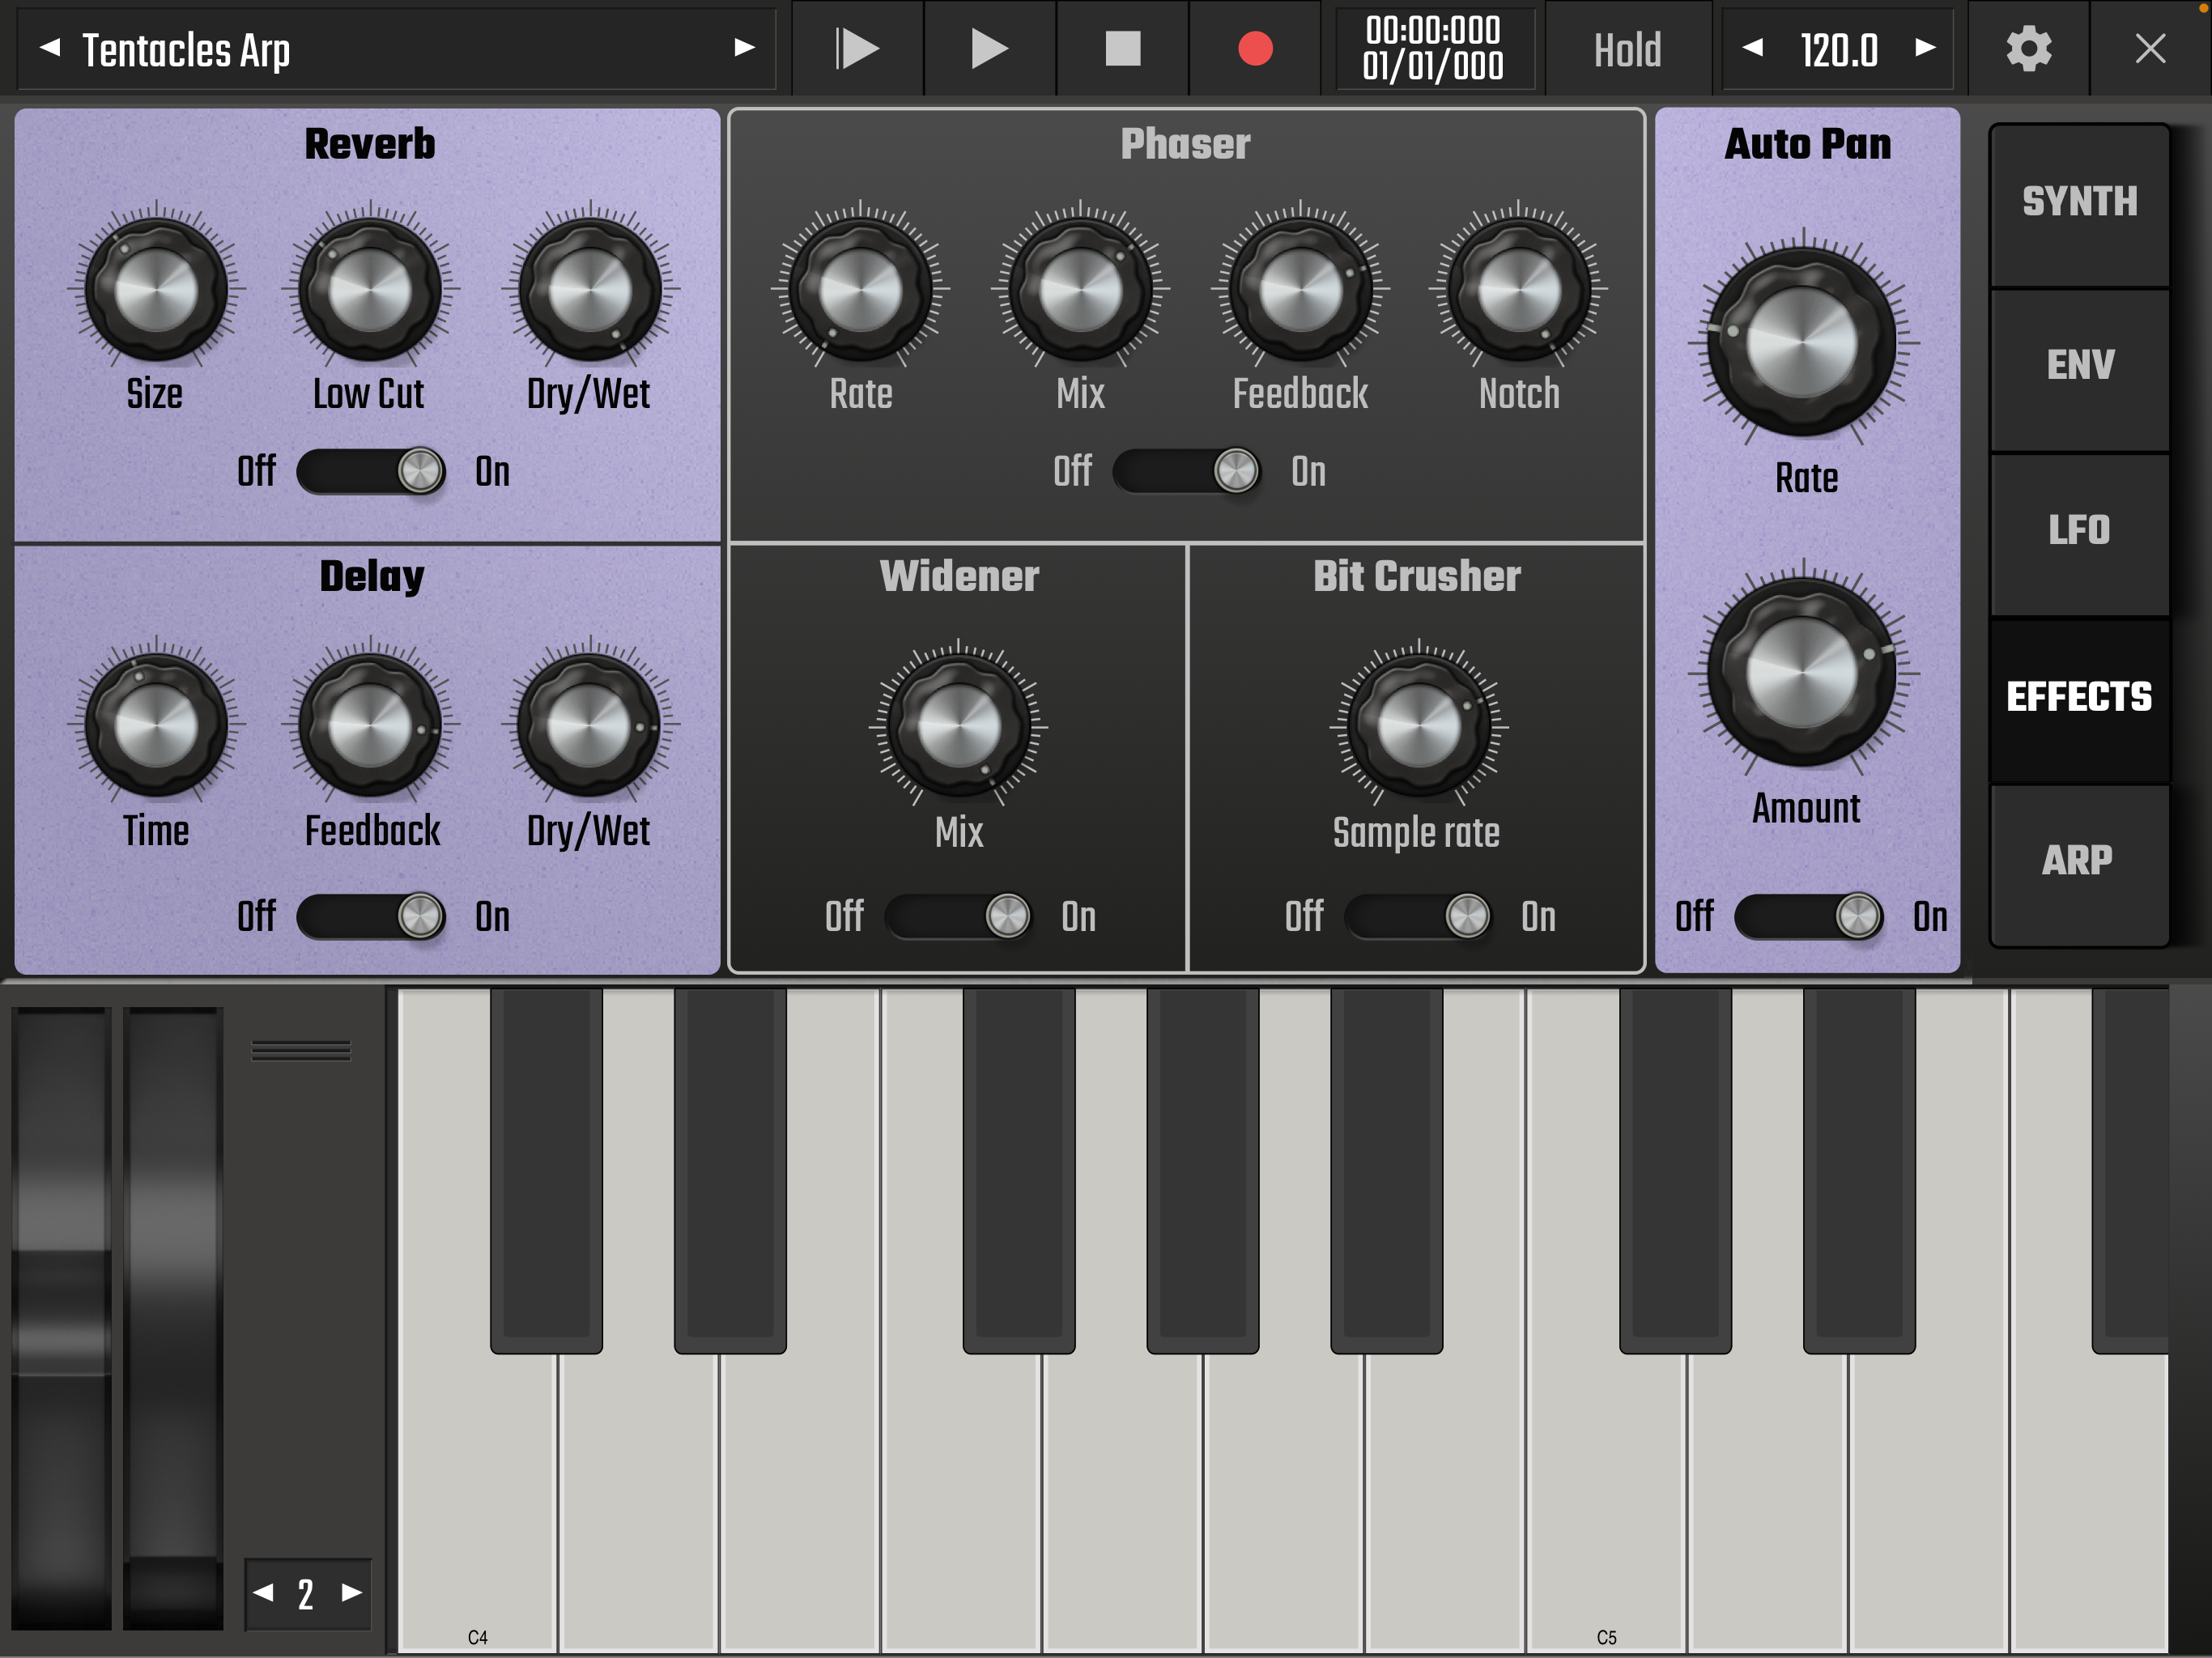Toggle the Reverb On/Off switch
Image resolution: width=2212 pixels, height=1658 pixels.
point(371,471)
